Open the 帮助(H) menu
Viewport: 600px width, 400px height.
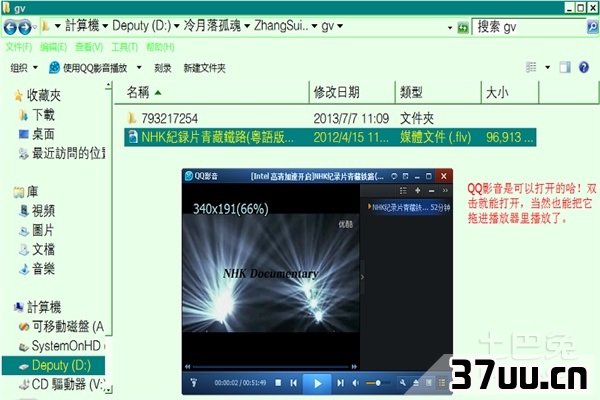pyautogui.click(x=160, y=47)
